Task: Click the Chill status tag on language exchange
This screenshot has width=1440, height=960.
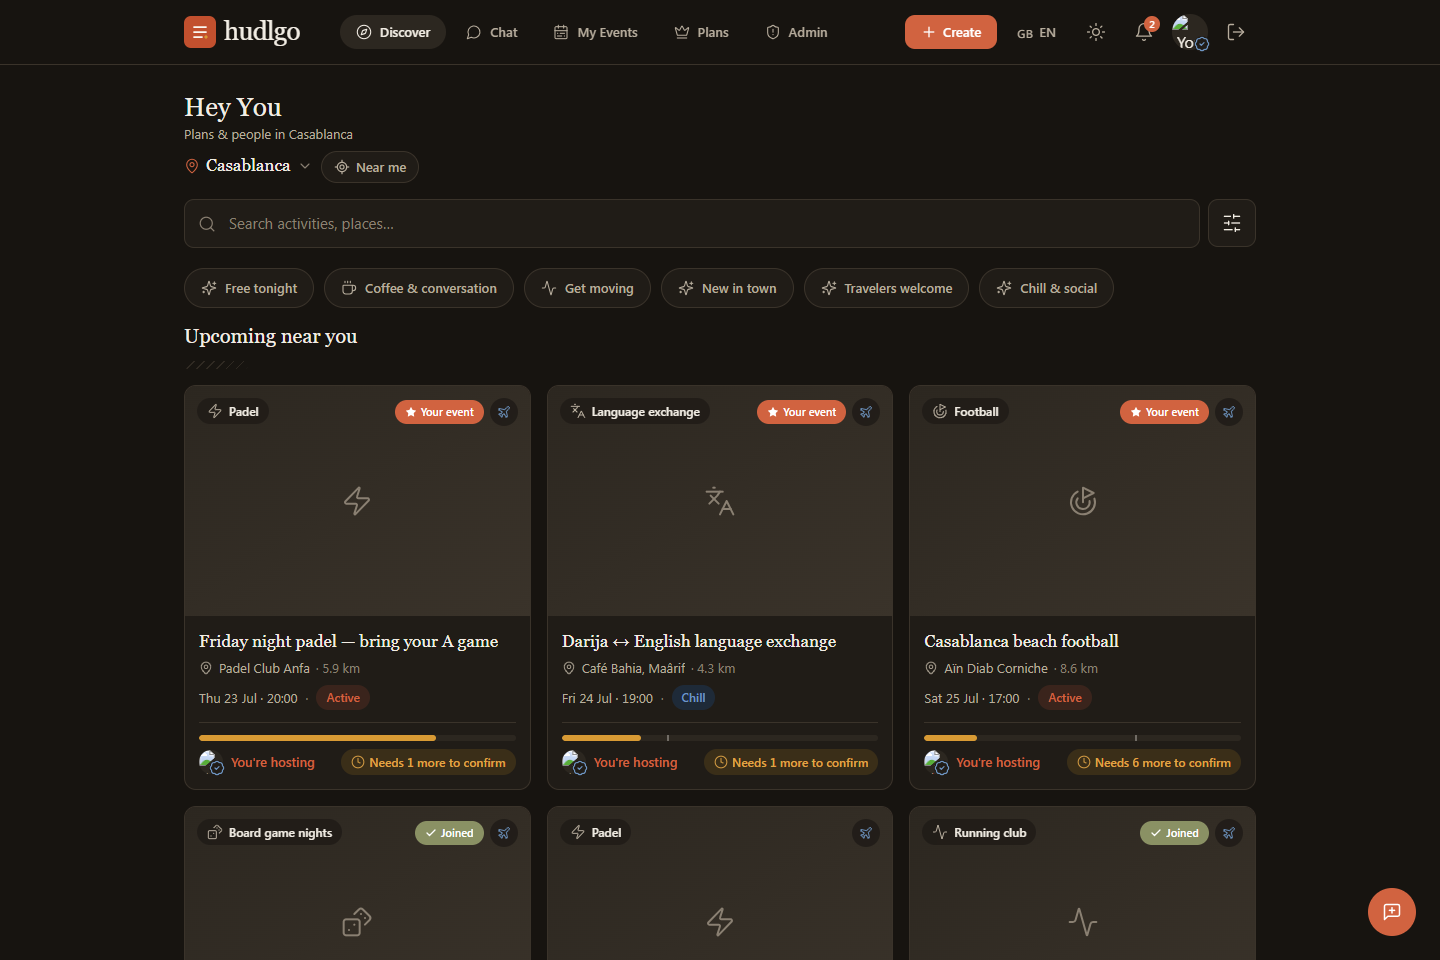Action: click(x=693, y=698)
